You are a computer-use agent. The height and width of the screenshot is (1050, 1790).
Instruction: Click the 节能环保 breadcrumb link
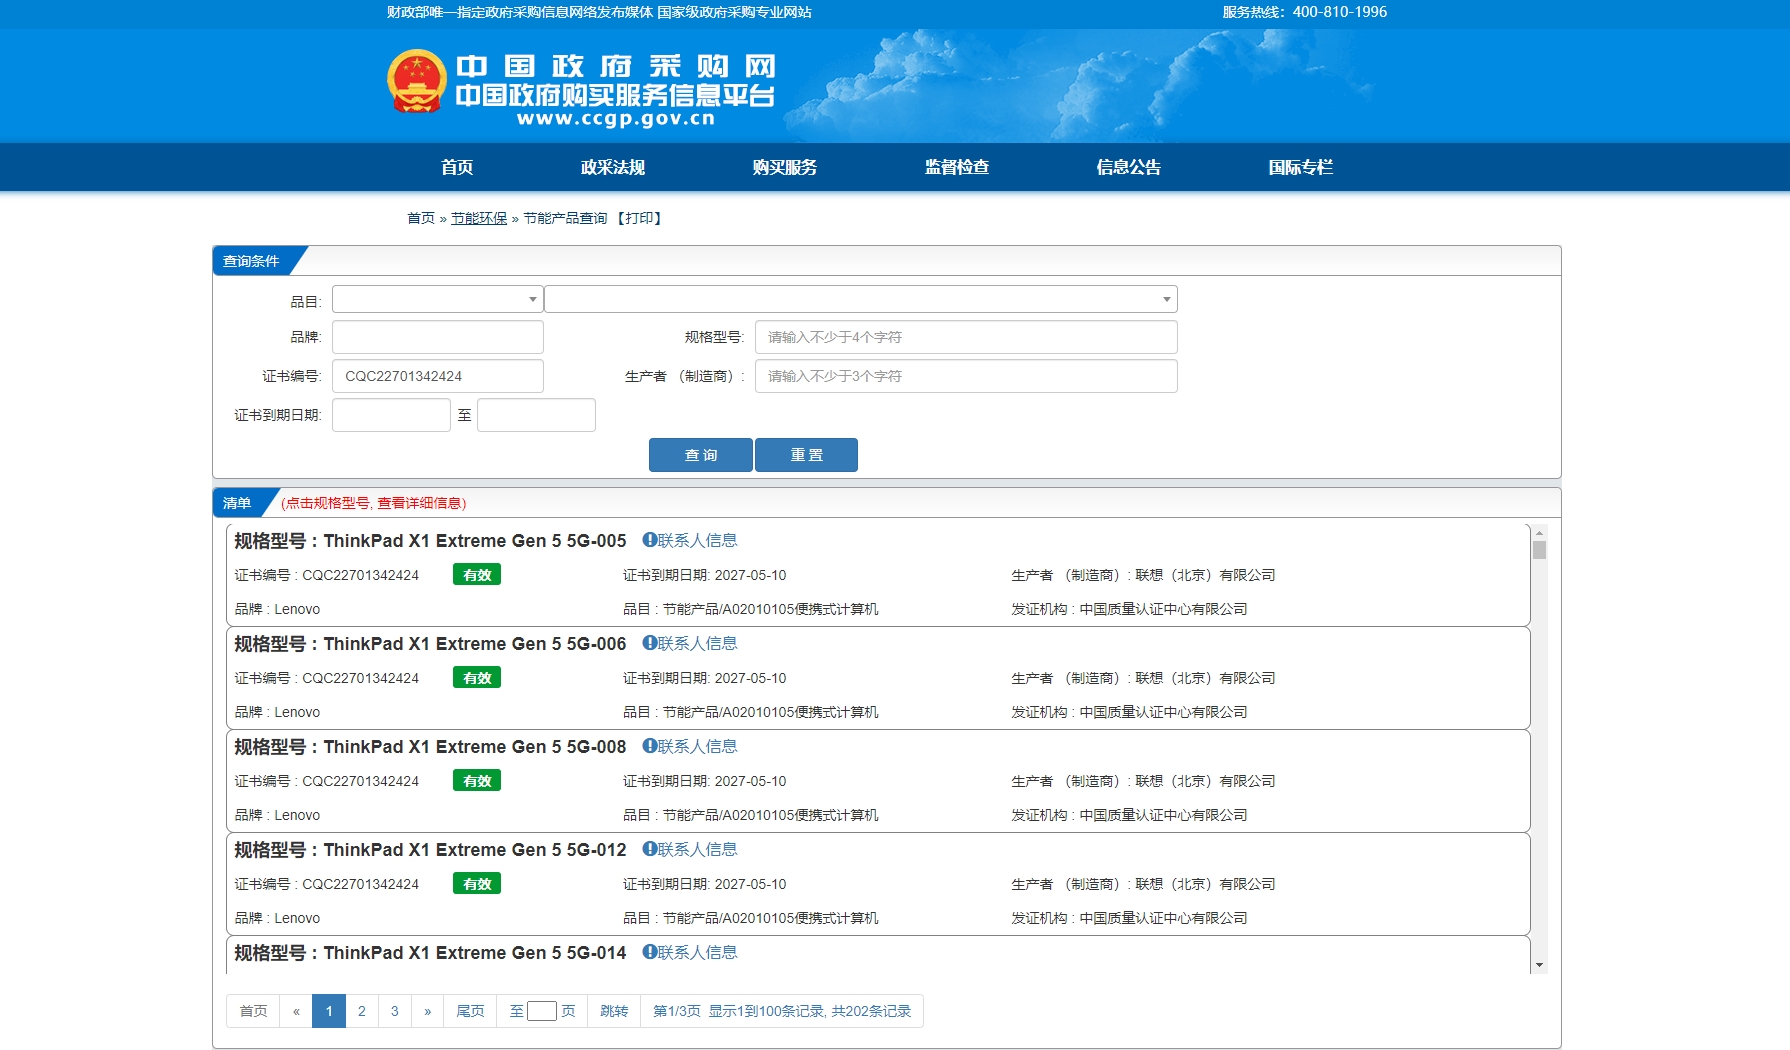click(x=478, y=218)
